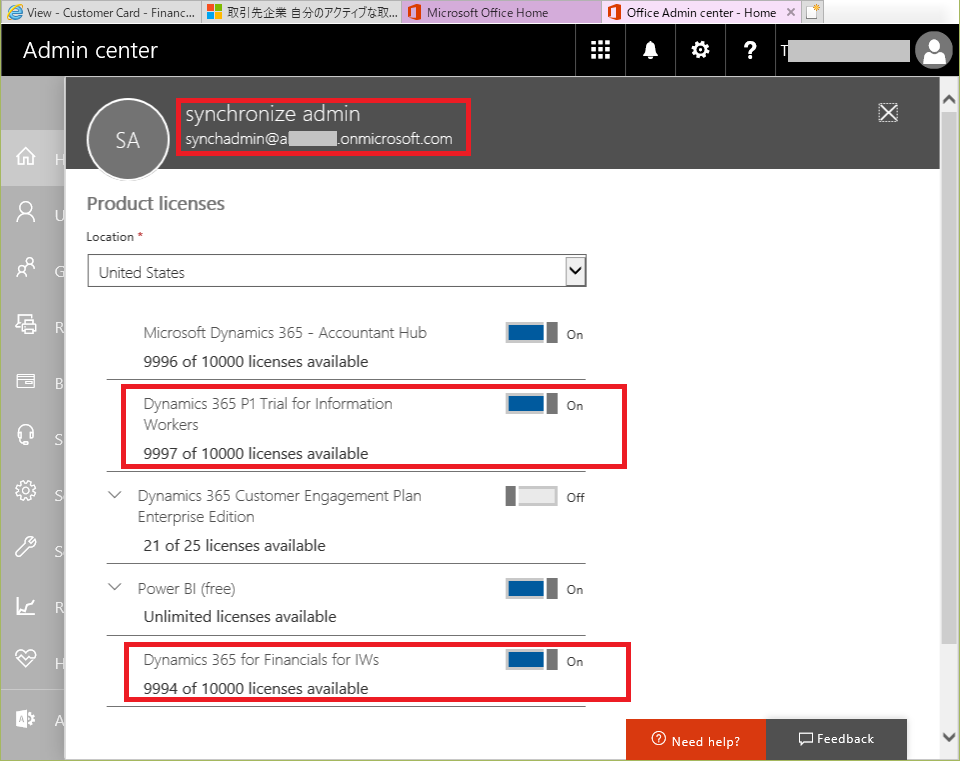Open Setup wrench icon in sidebar

(26, 546)
